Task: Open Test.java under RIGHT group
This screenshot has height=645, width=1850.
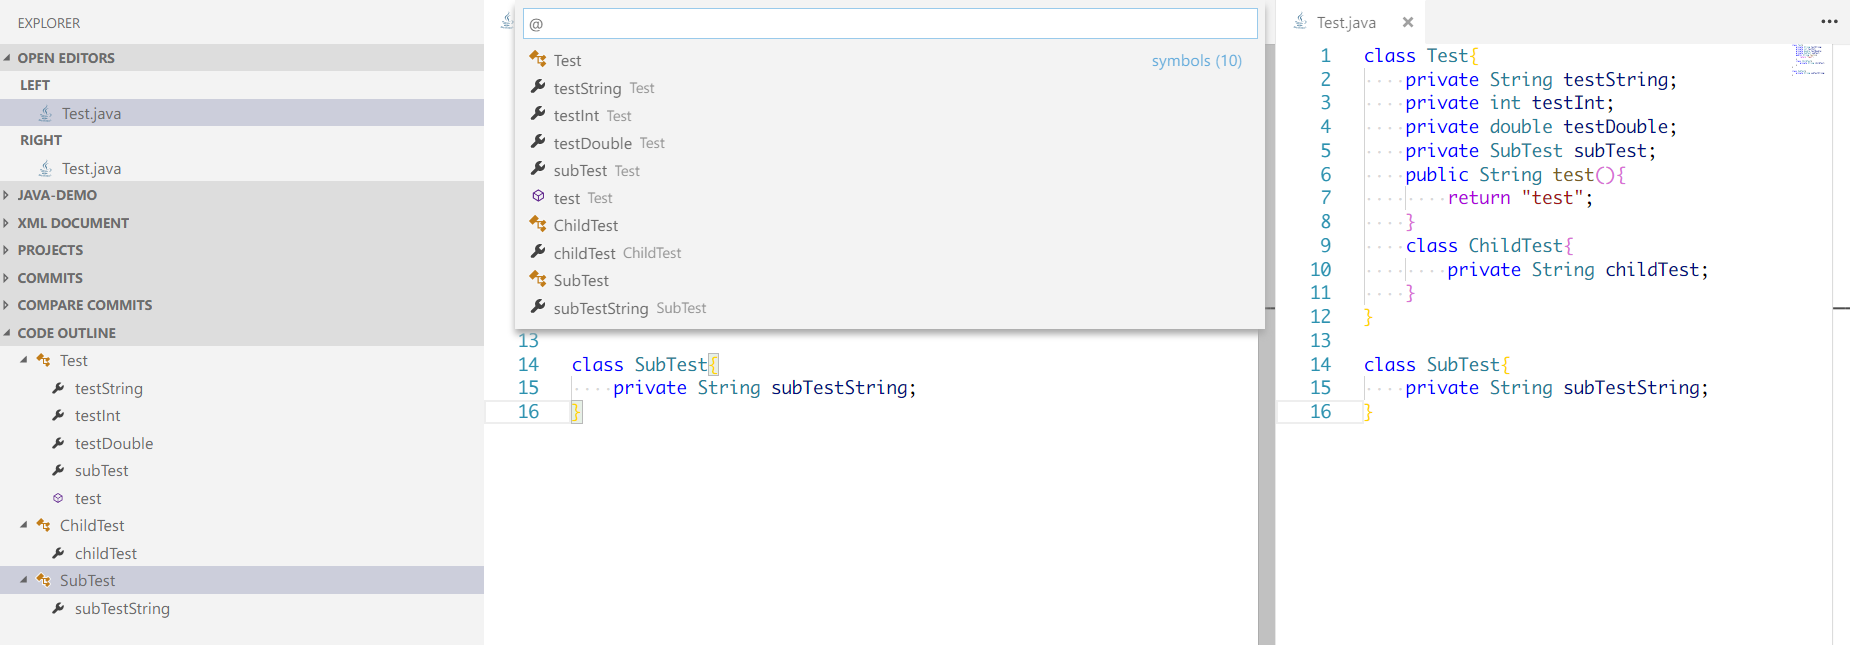Action: pyautogui.click(x=242, y=168)
